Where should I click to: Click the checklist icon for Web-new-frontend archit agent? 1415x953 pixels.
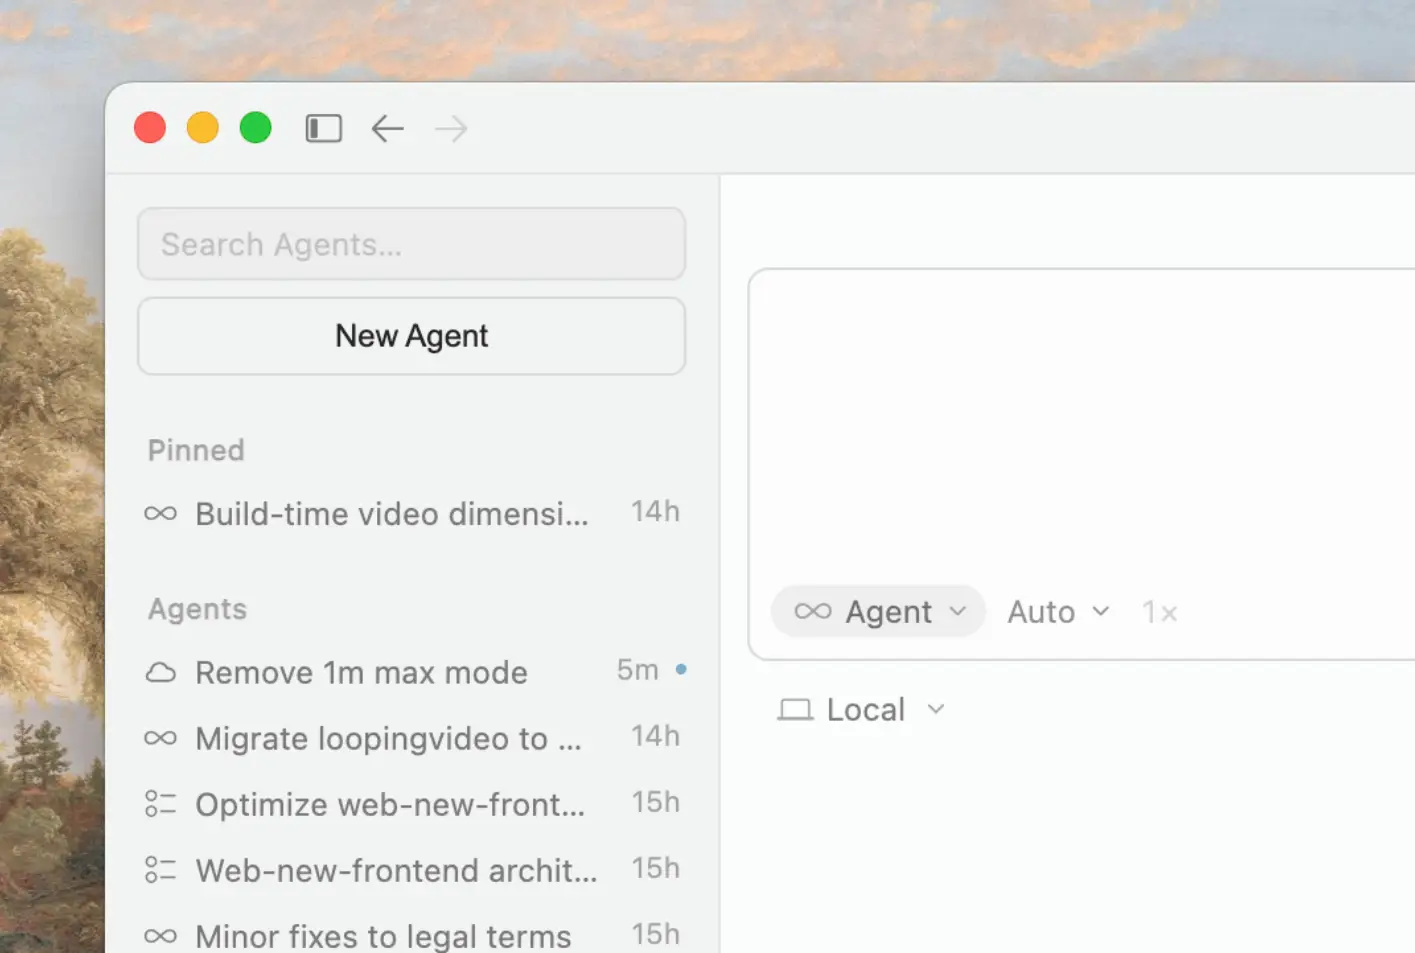161,870
